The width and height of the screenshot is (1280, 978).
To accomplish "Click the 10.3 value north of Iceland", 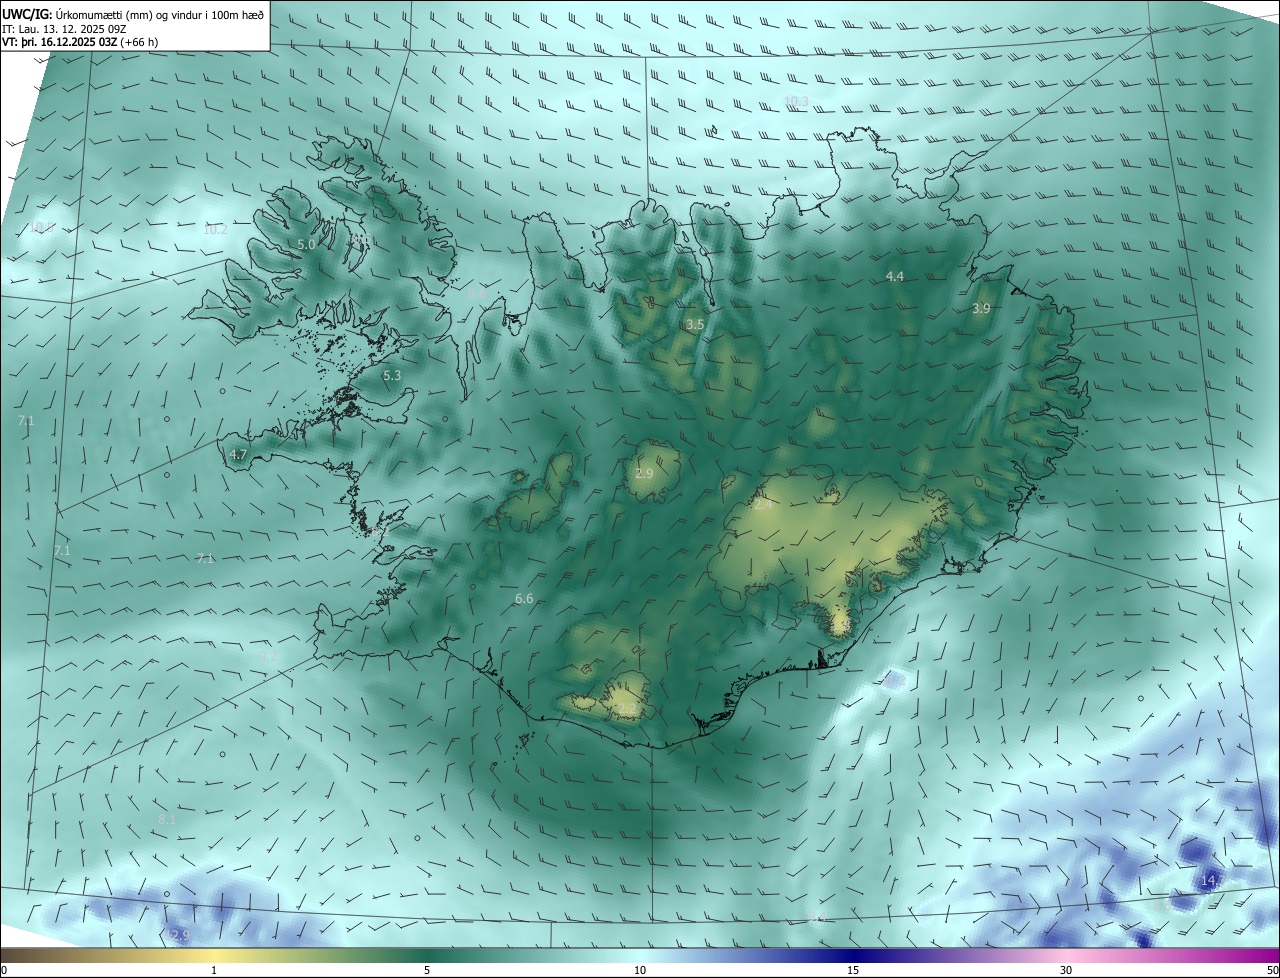I will (796, 101).
